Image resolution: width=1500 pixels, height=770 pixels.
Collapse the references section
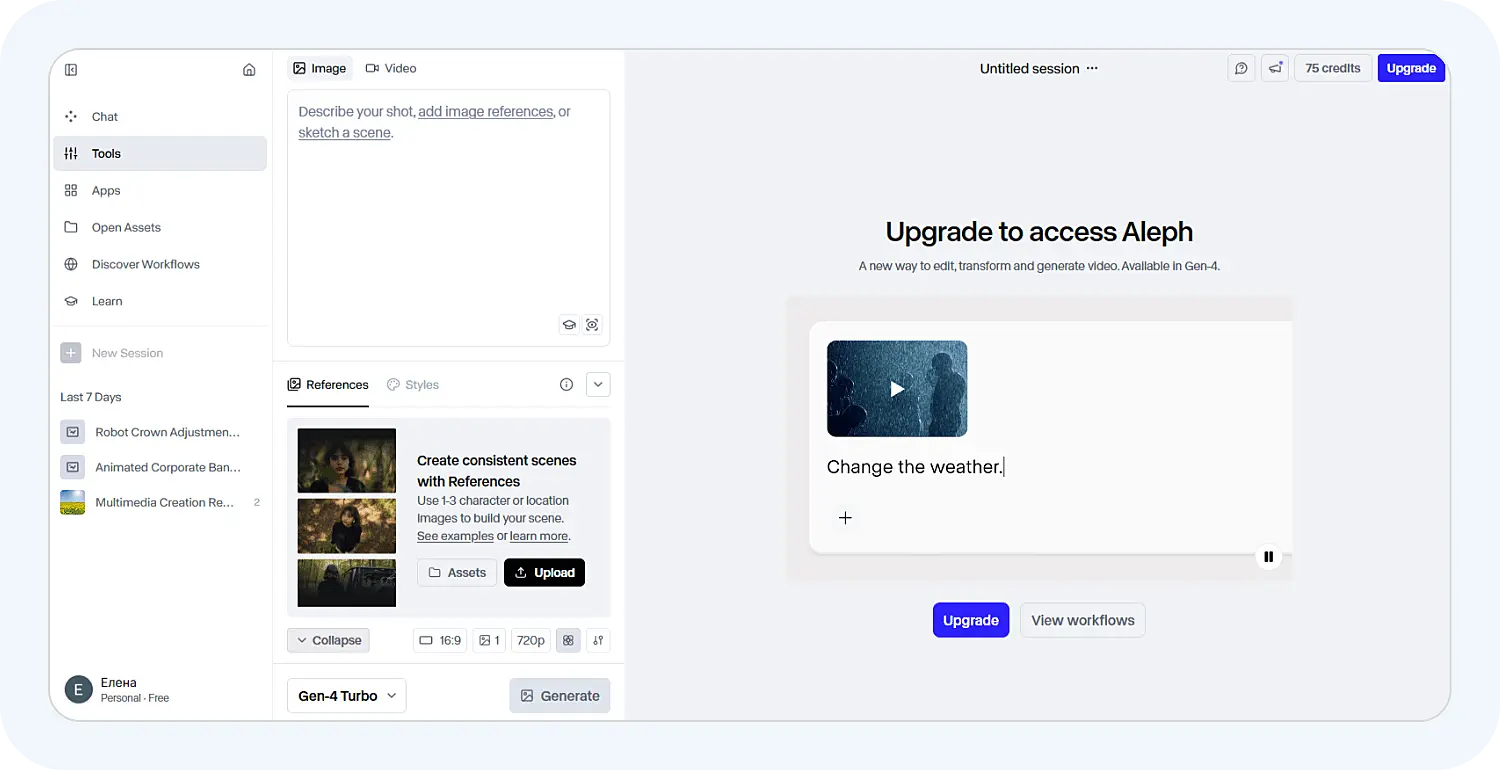328,640
